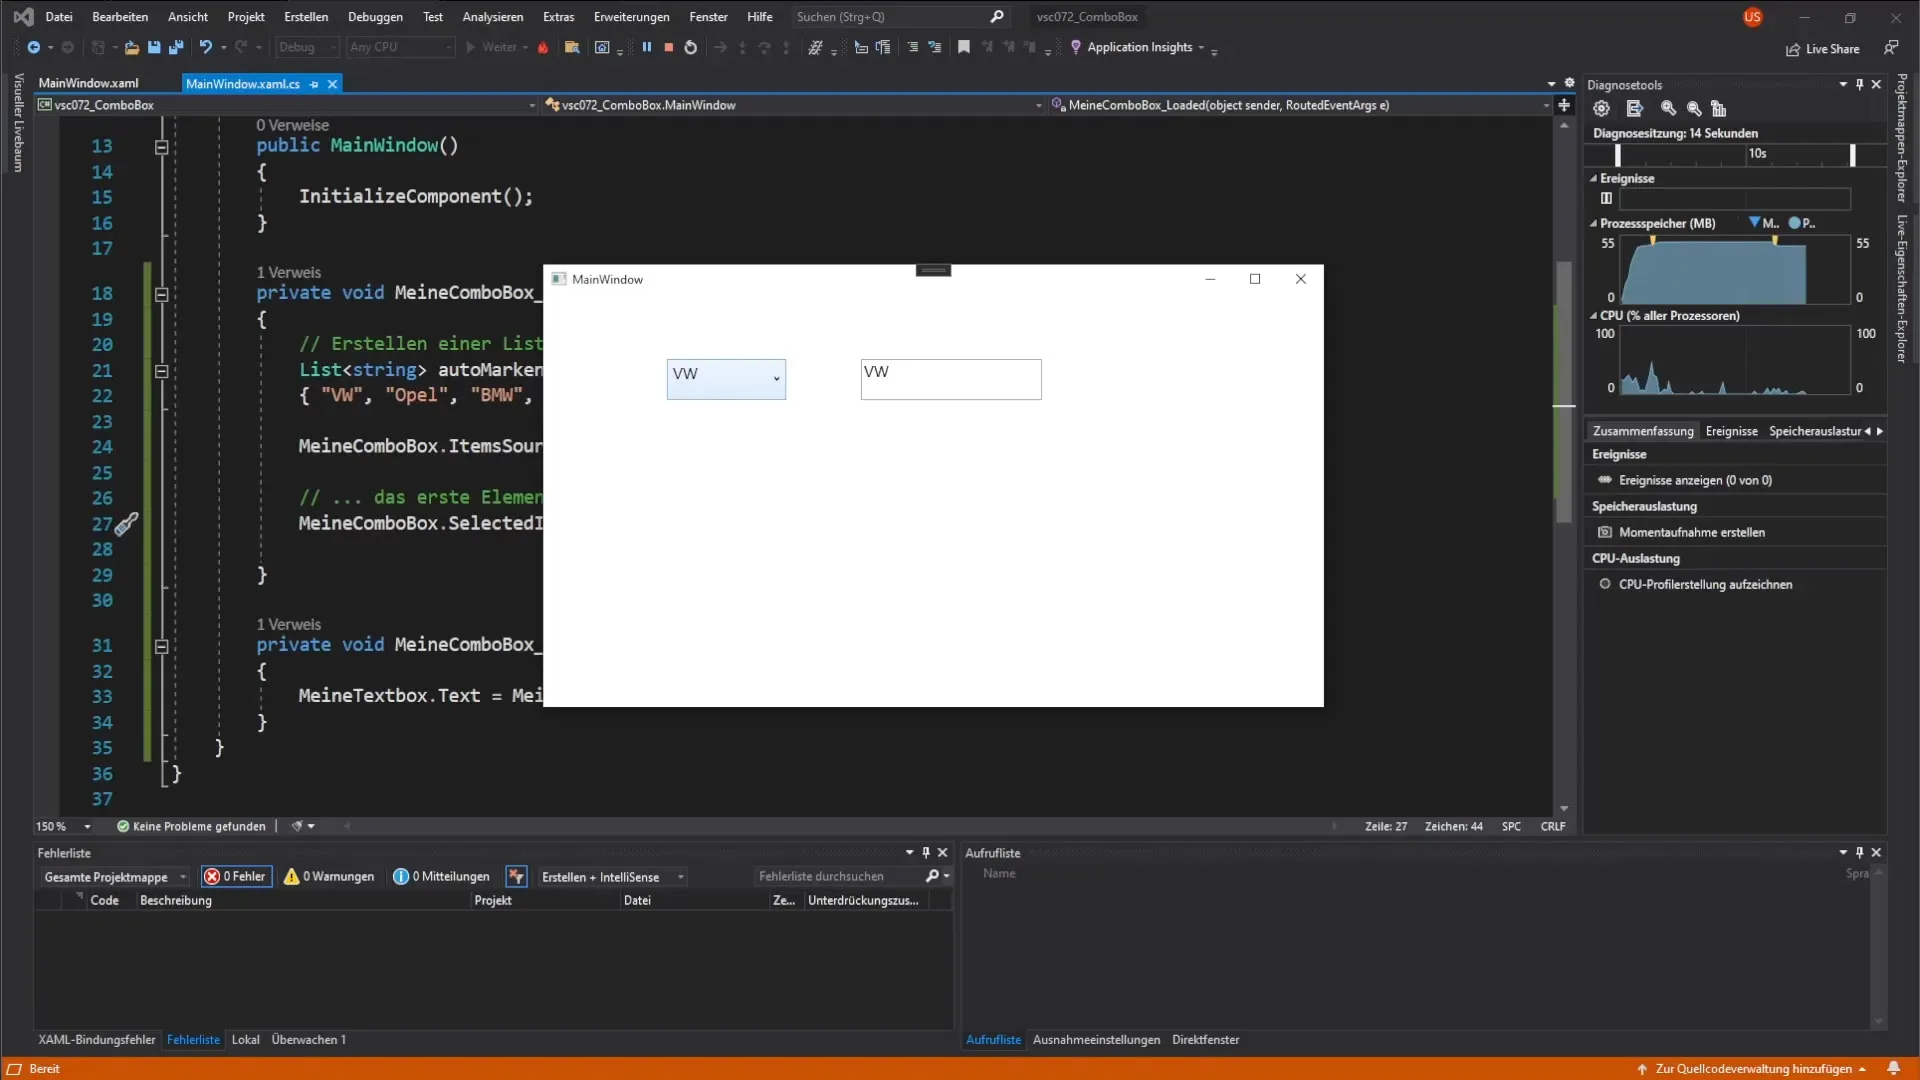Open the Debuggen menu
Image resolution: width=1920 pixels, height=1080 pixels.
375,17
